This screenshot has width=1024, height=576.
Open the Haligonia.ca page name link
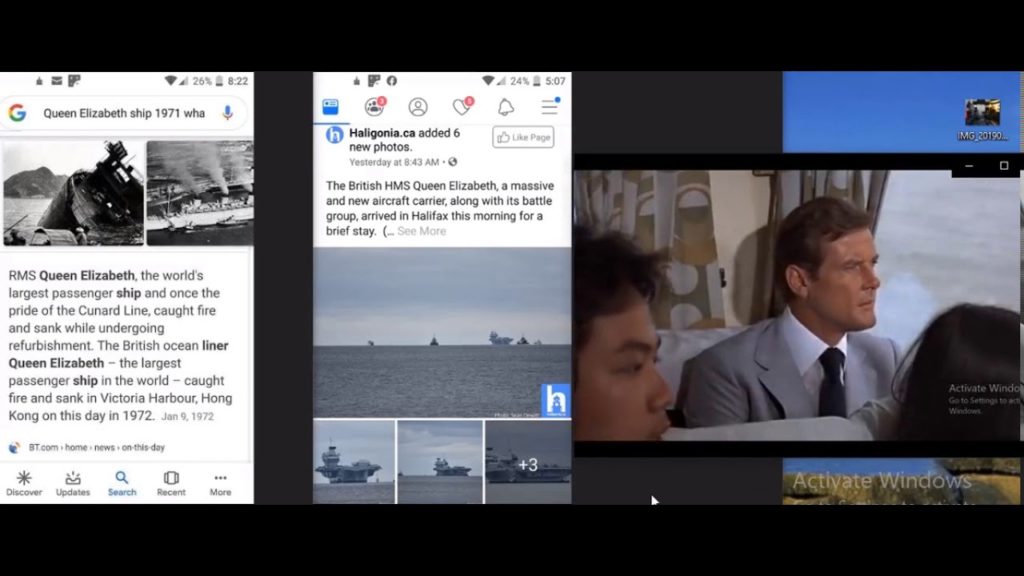tap(382, 133)
